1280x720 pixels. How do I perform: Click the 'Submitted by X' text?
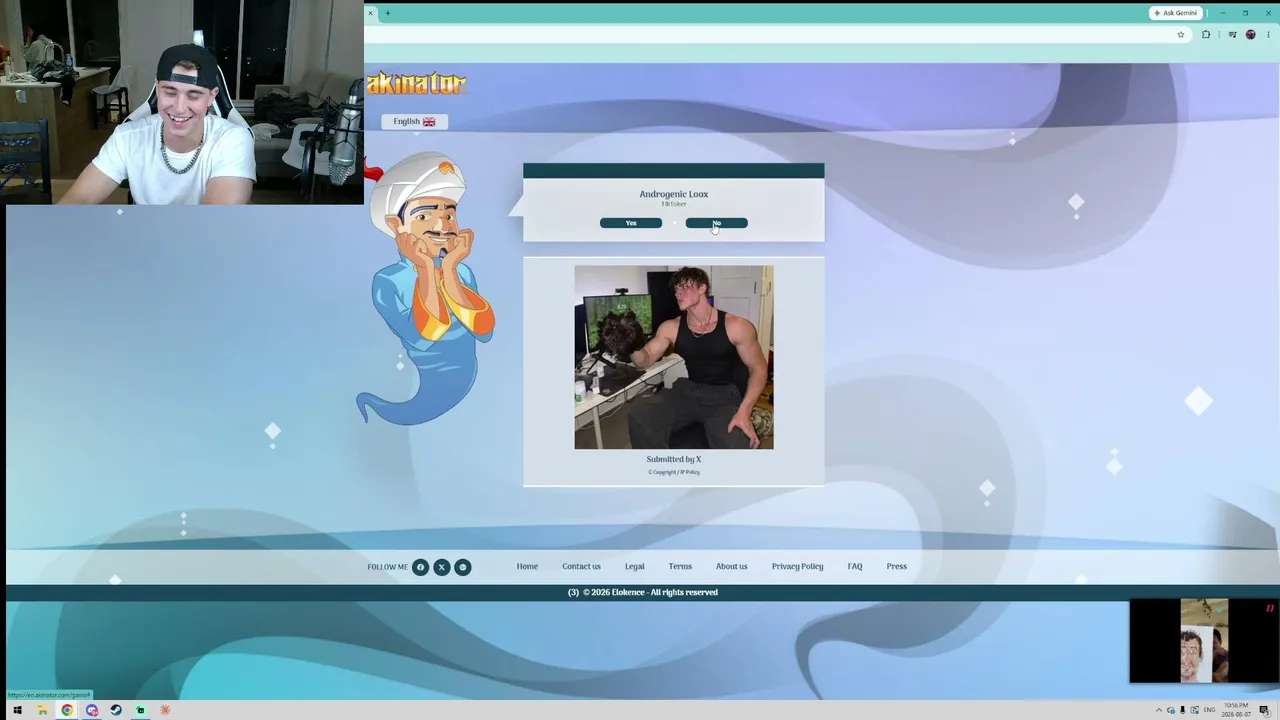(x=674, y=459)
